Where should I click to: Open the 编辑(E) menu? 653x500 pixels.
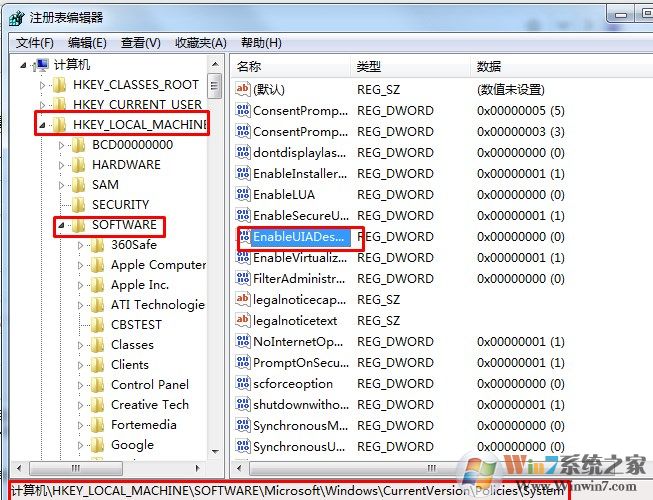(x=87, y=42)
